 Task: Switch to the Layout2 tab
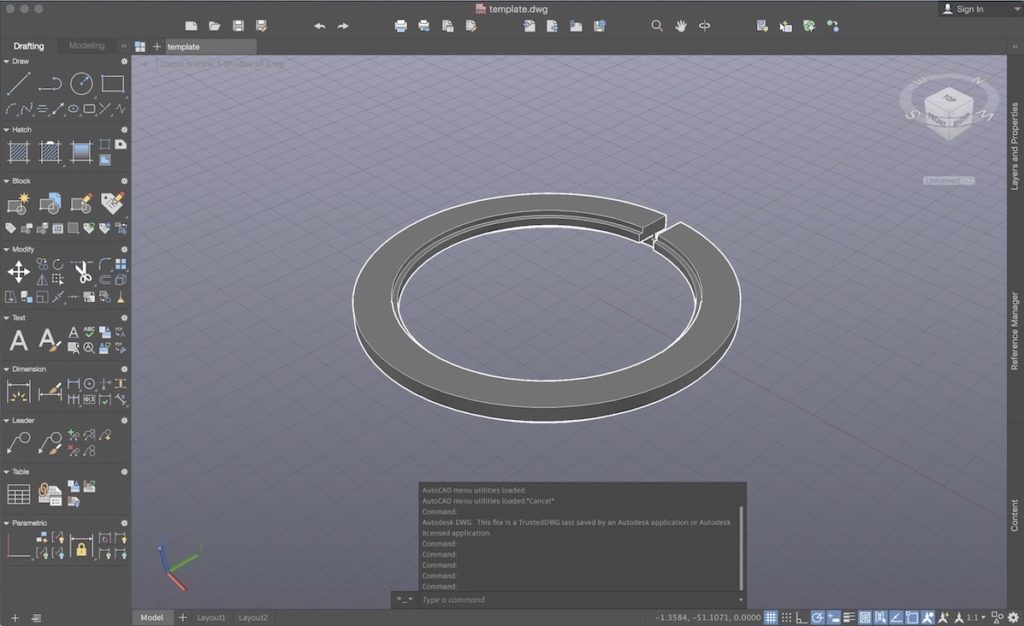pos(253,618)
